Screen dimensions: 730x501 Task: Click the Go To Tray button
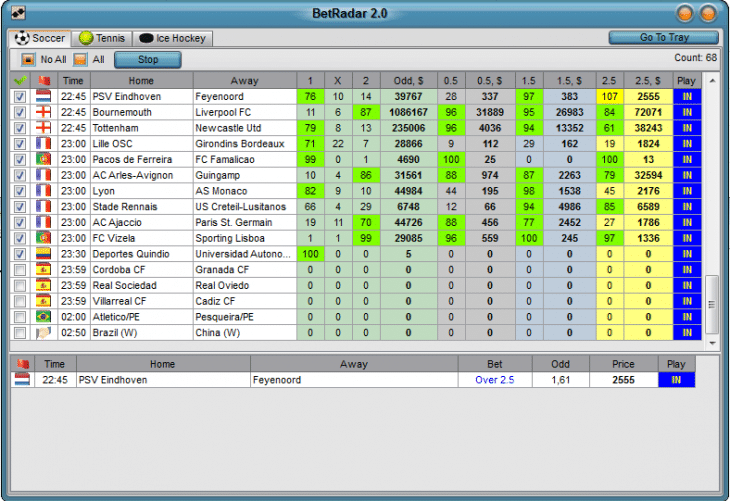[663, 38]
